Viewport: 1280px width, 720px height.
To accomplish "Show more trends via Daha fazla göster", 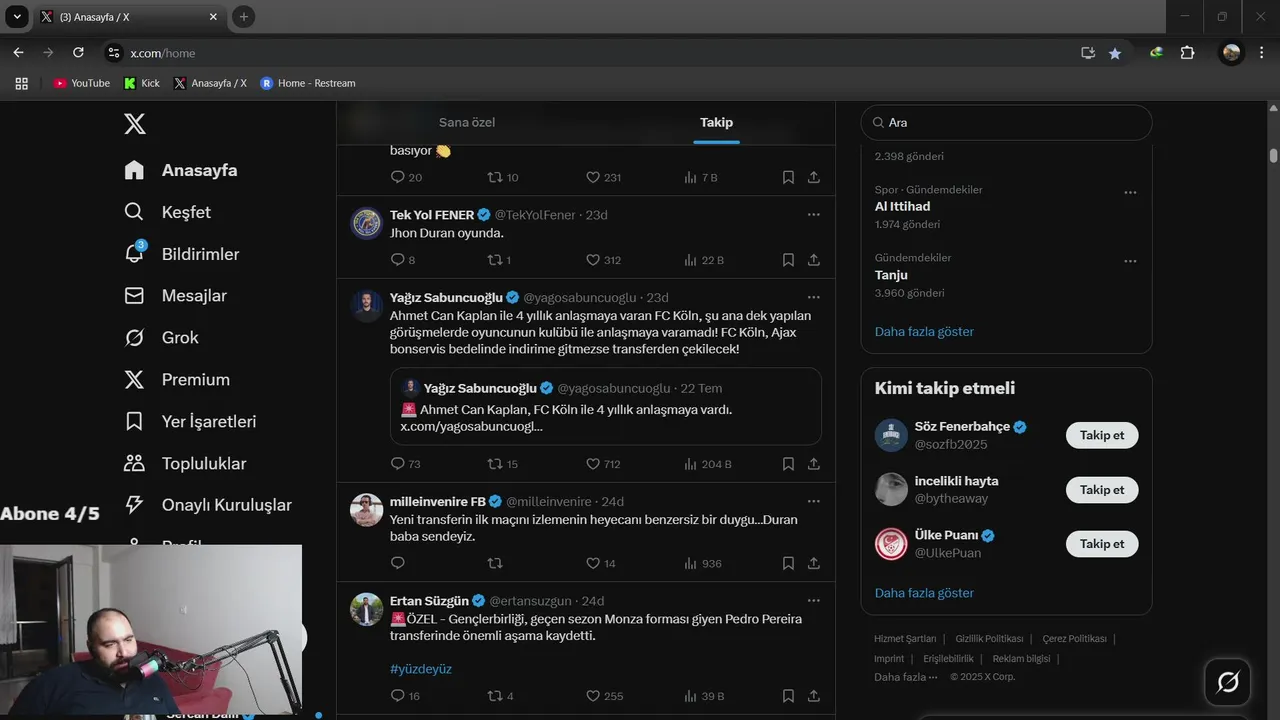I will [924, 331].
